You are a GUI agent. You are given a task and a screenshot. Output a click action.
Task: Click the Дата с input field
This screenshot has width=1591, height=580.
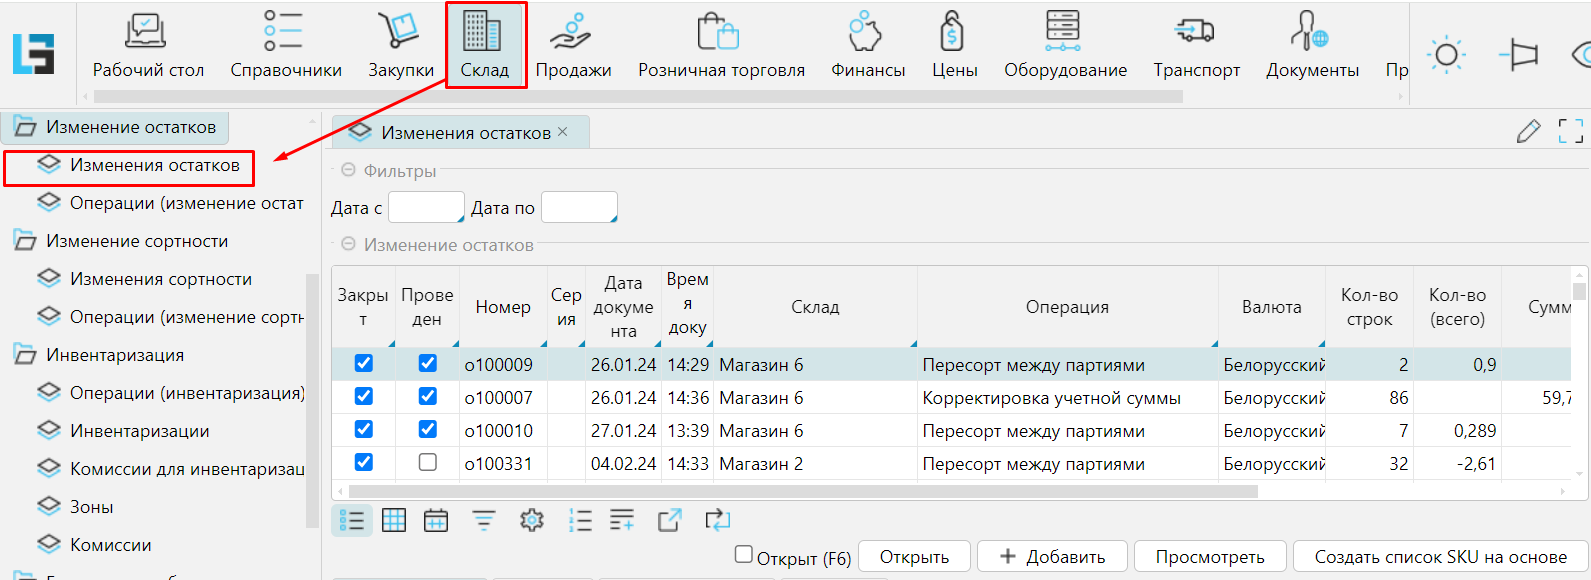[x=425, y=207]
